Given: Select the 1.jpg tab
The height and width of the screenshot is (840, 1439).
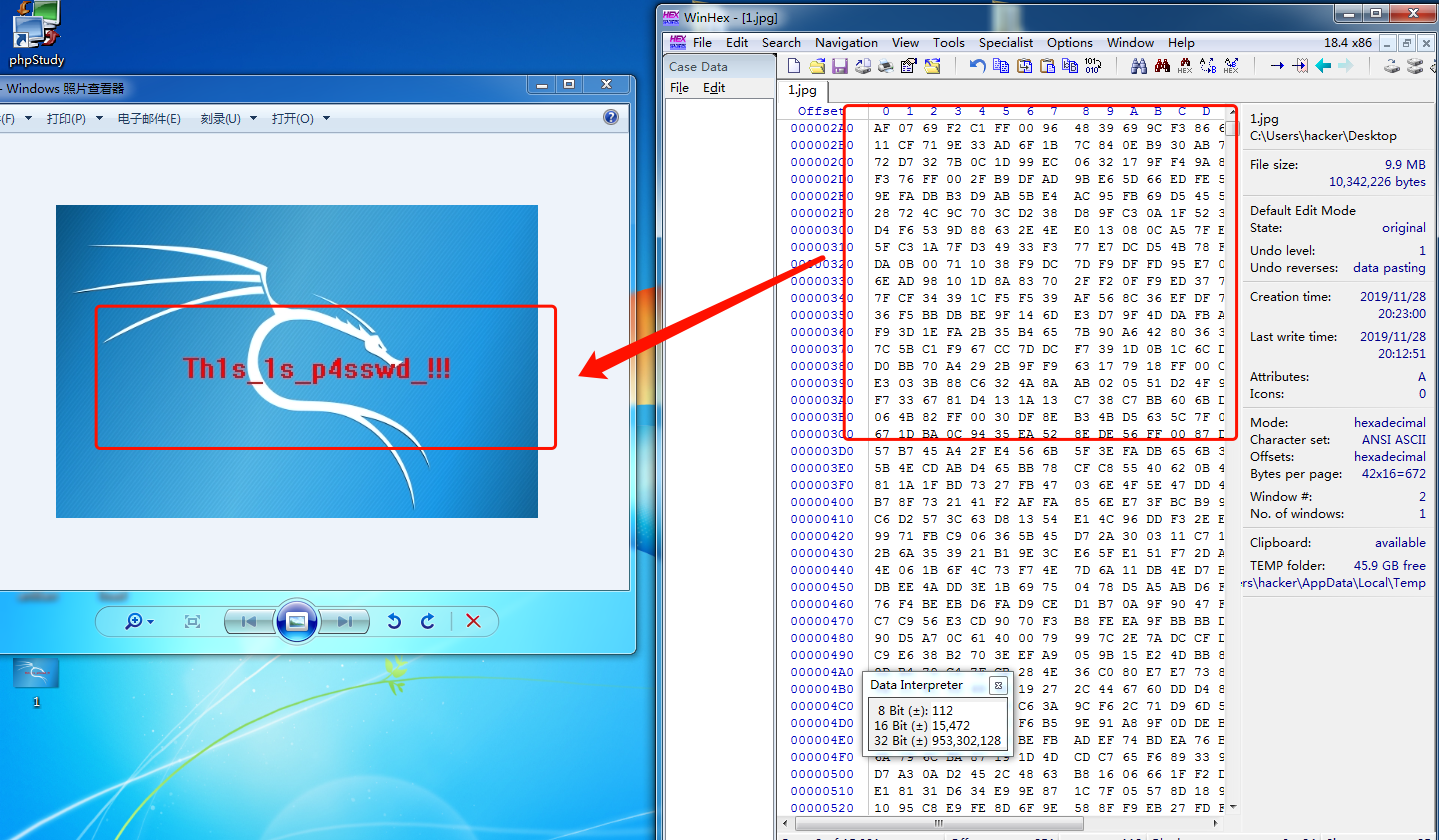Looking at the screenshot, I should pyautogui.click(x=802, y=90).
